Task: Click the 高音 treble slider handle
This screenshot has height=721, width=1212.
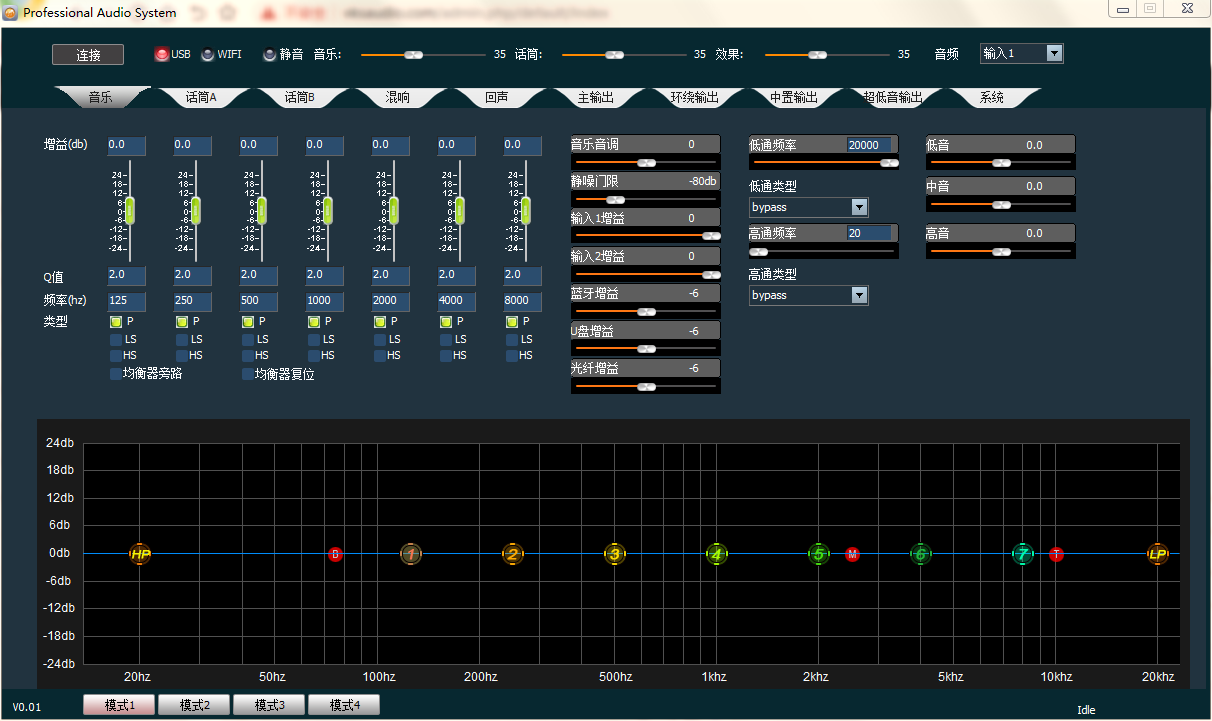Action: click(x=1001, y=252)
